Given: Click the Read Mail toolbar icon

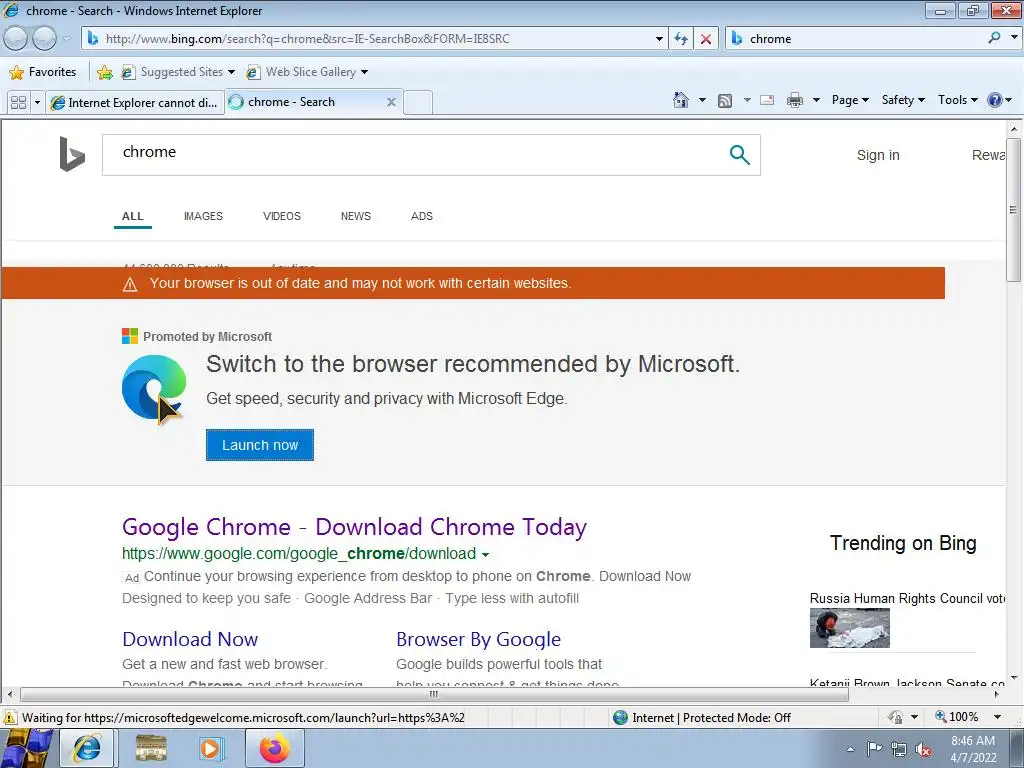Looking at the screenshot, I should pos(767,100).
